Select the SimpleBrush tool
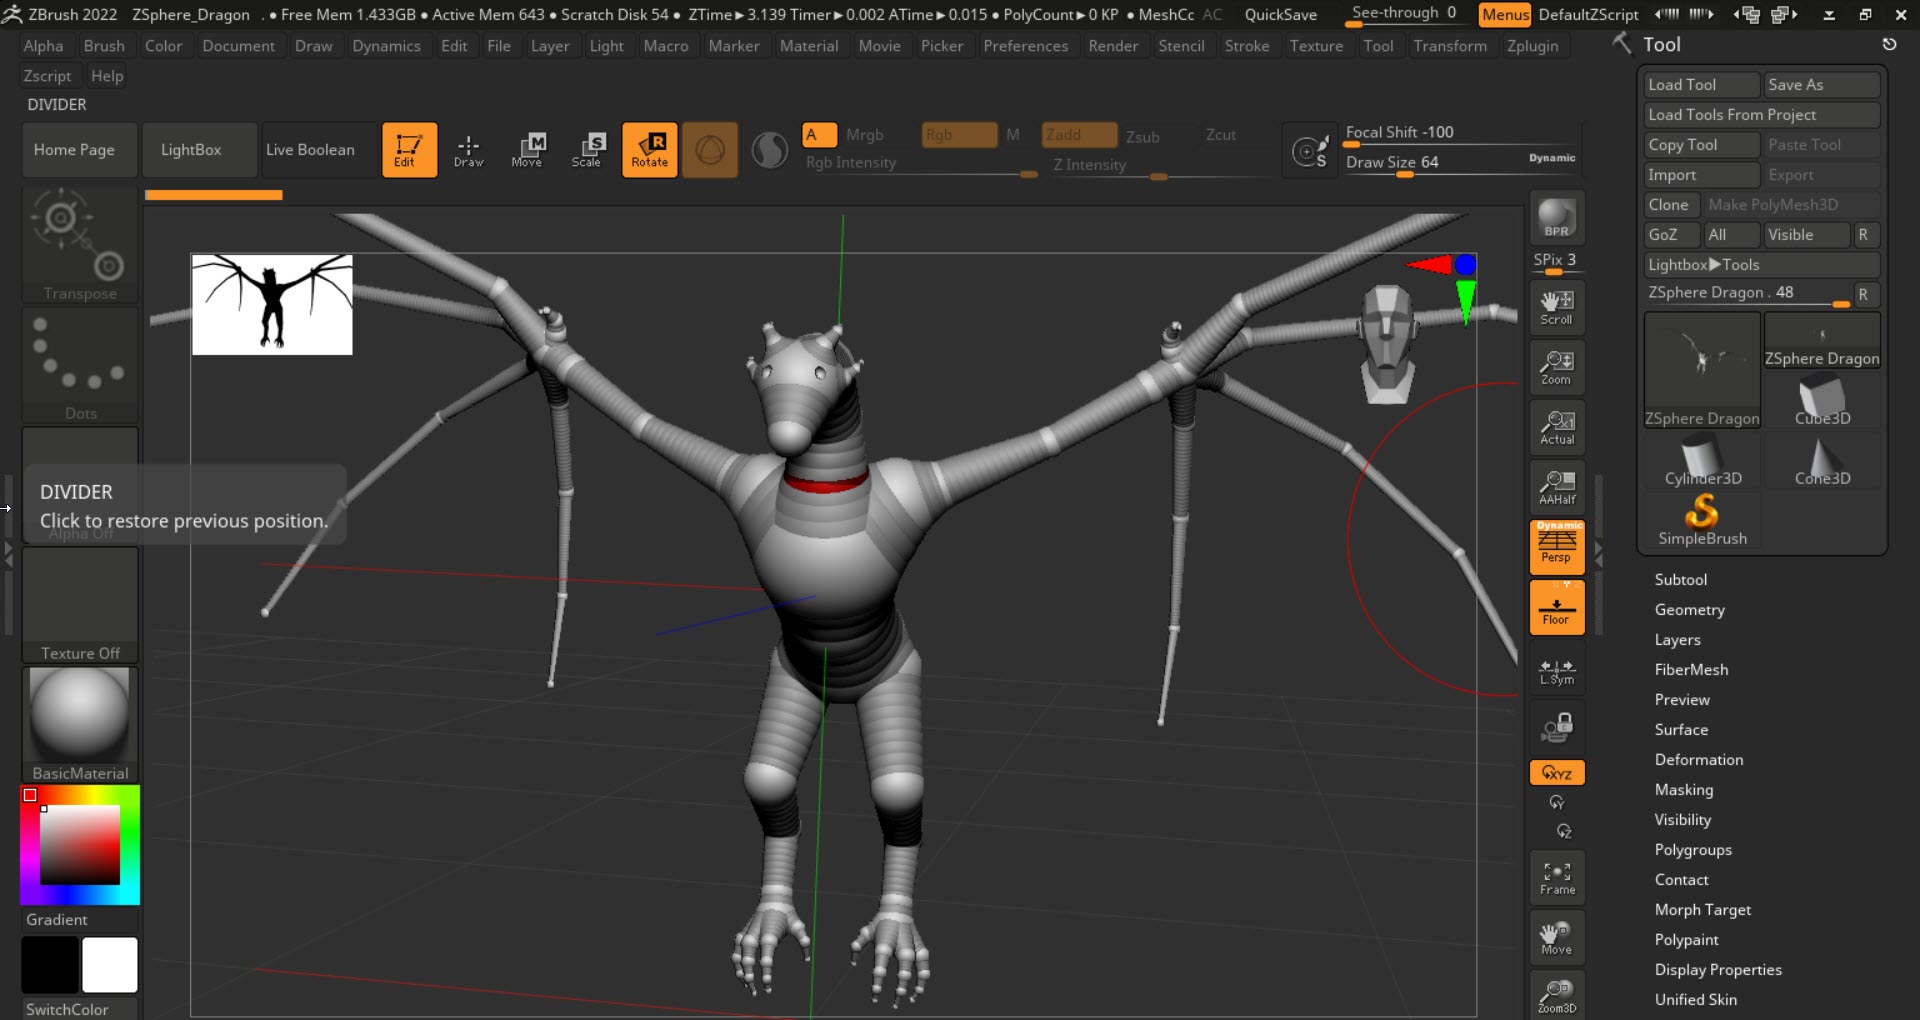Viewport: 1920px width, 1020px height. (x=1702, y=521)
